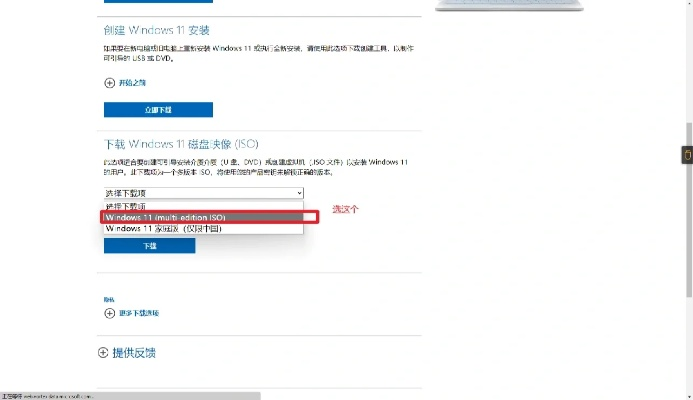
Task: Expand the 提供反馈 section
Action: point(134,353)
